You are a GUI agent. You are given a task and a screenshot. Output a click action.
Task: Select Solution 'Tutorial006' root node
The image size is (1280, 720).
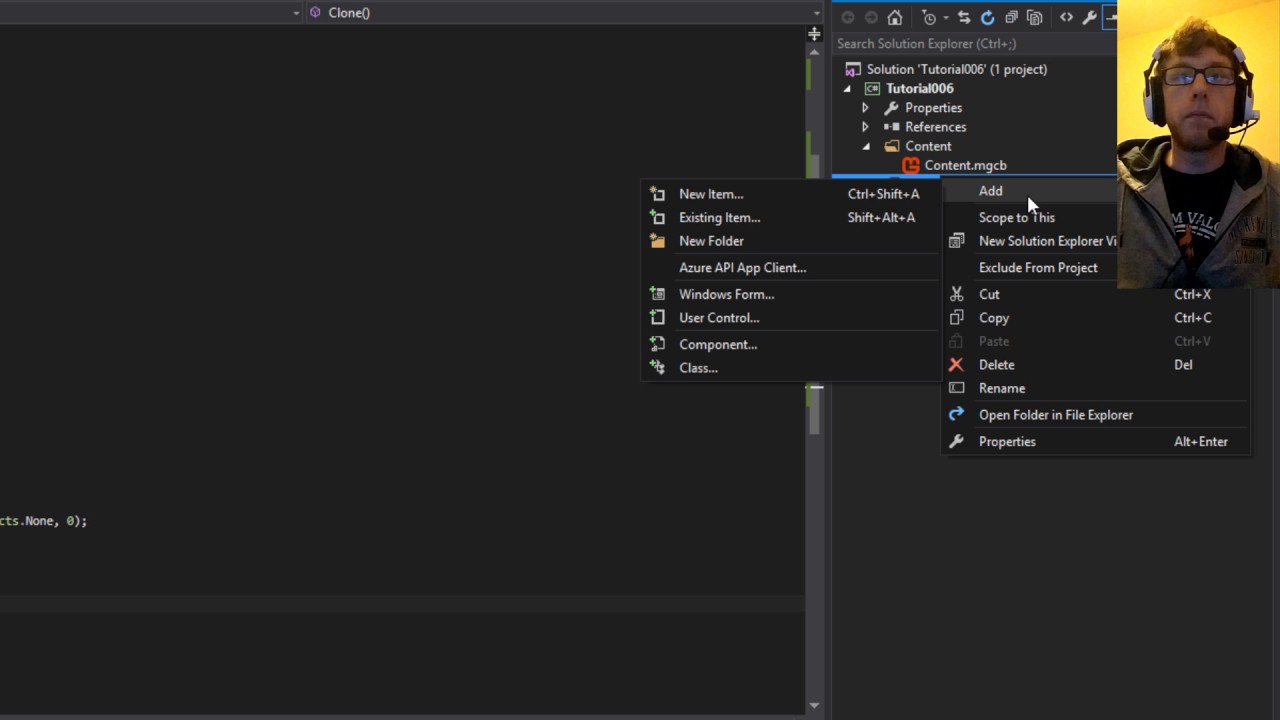tap(956, 69)
